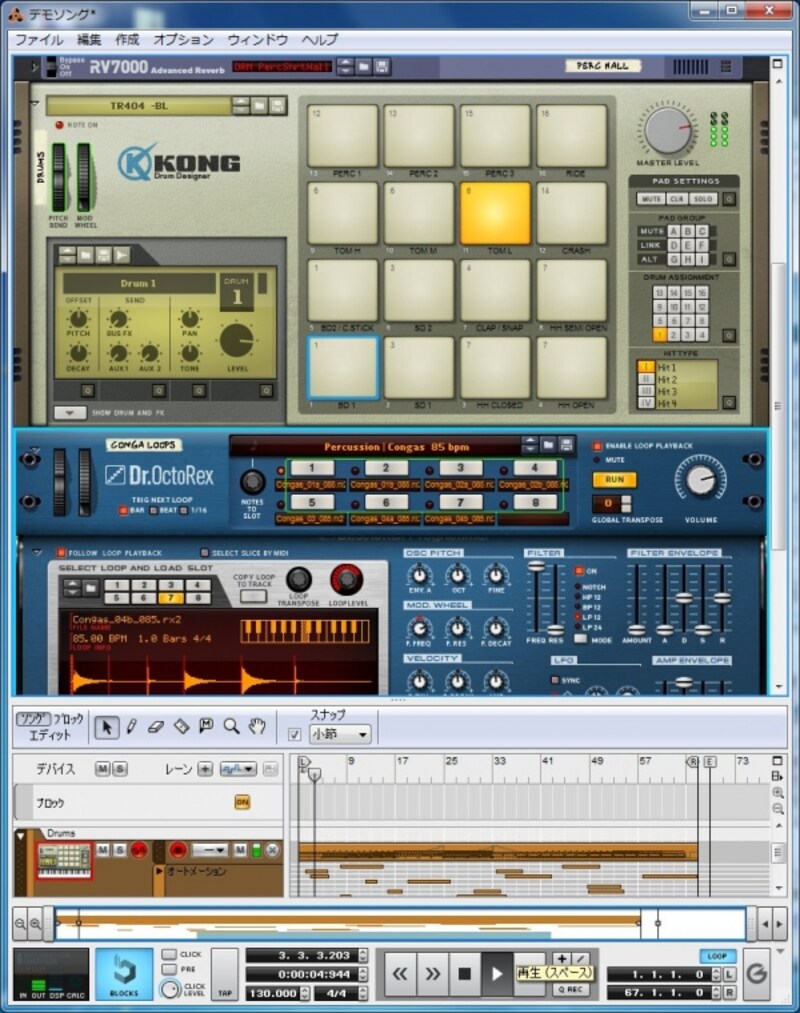Pick the magnifying glass zoom tool

coord(231,727)
